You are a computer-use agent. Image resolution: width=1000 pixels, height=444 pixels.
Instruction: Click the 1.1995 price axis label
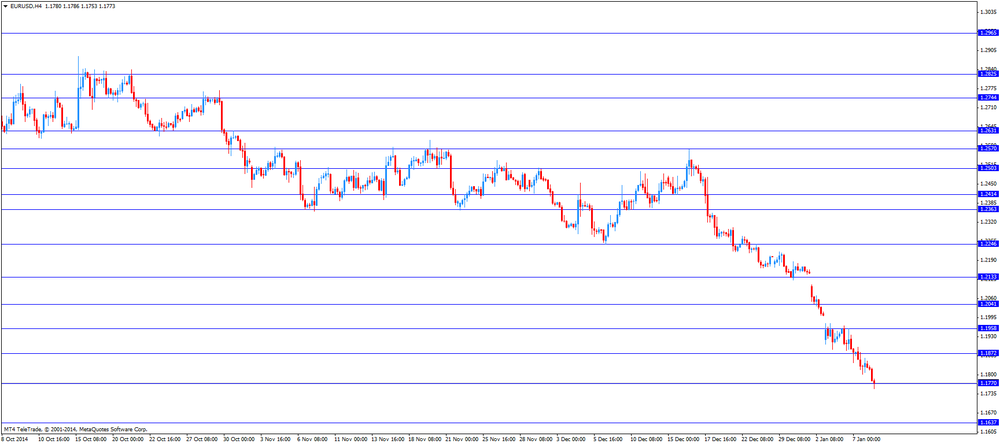[988, 317]
